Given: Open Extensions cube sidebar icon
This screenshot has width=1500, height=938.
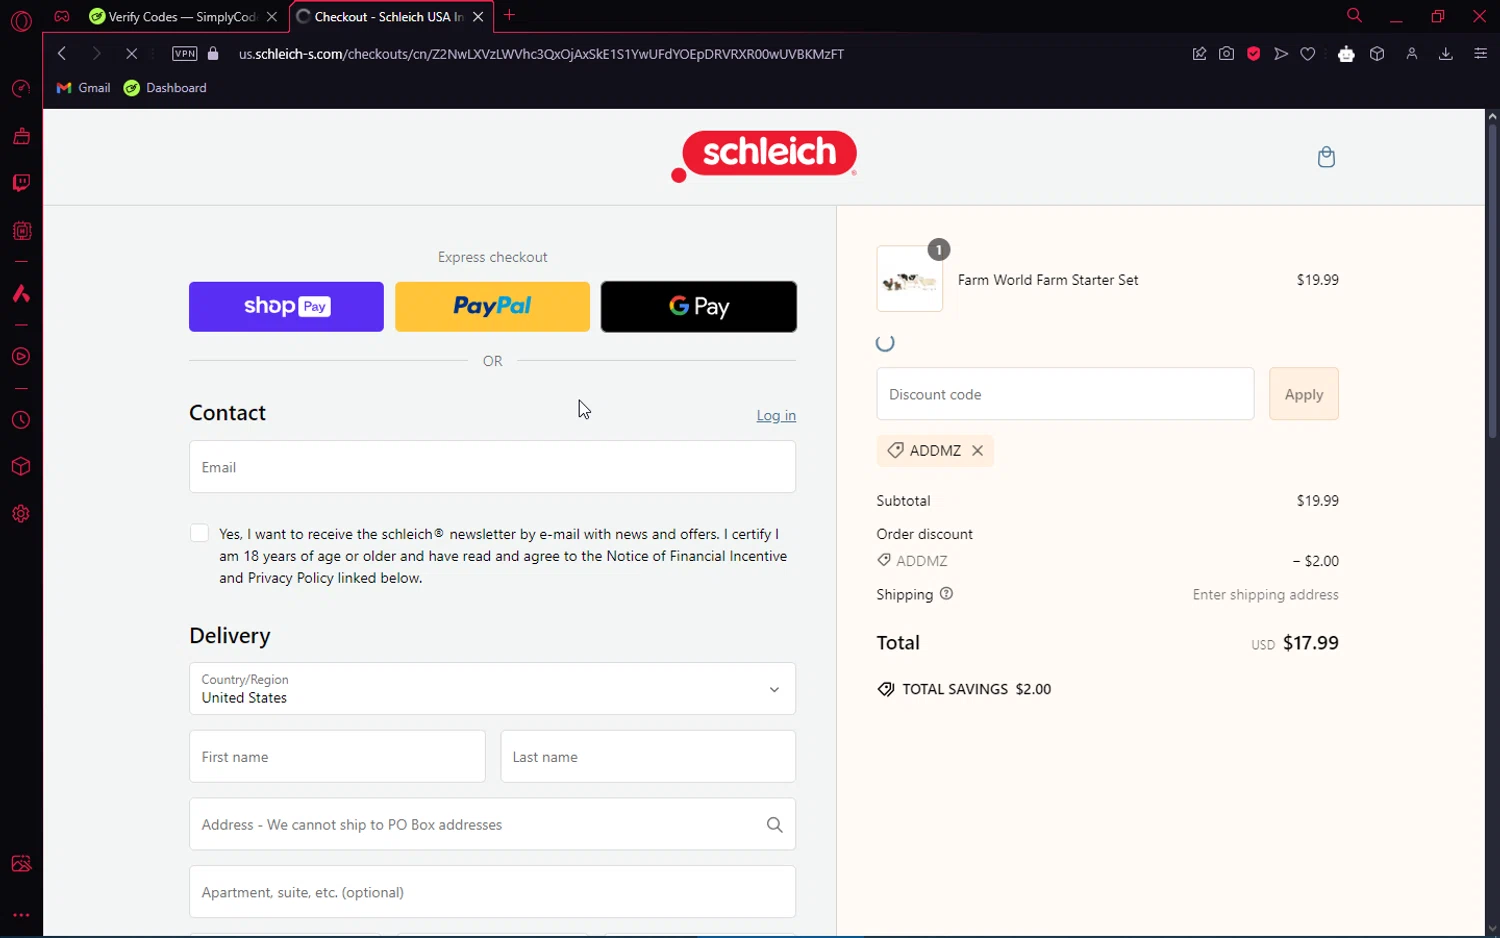Looking at the screenshot, I should coord(21,467).
